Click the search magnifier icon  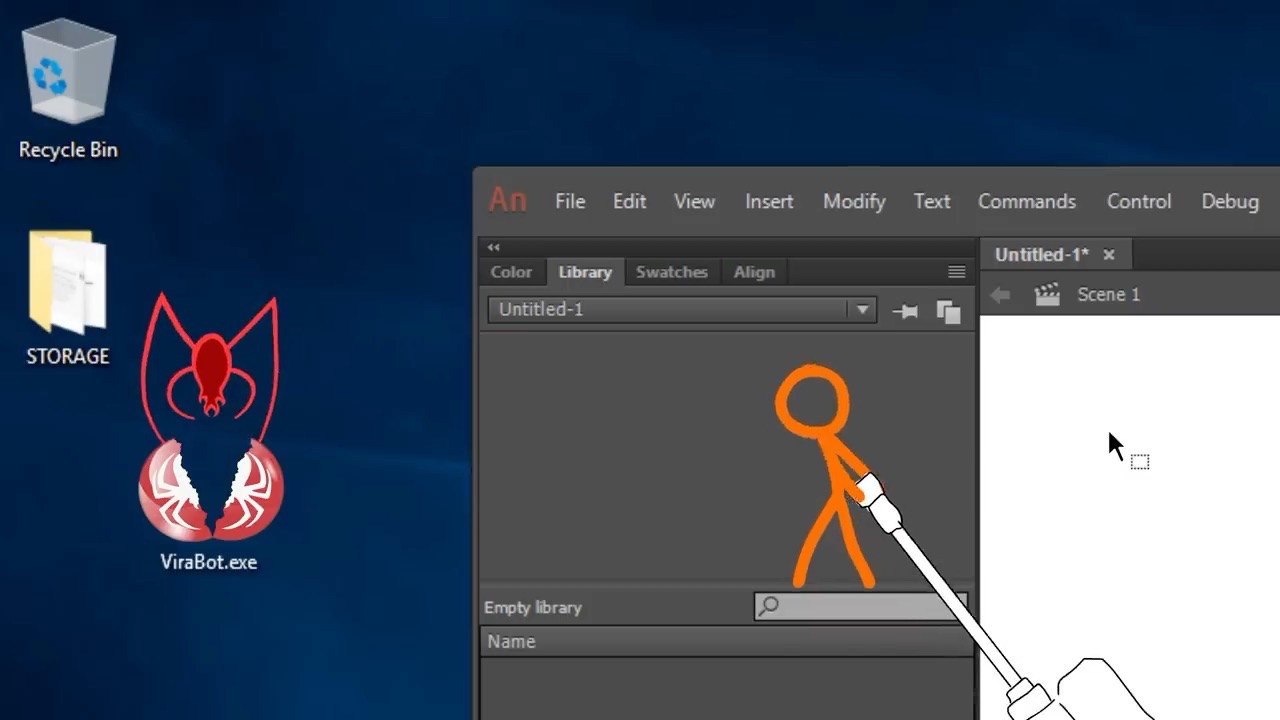tap(769, 606)
